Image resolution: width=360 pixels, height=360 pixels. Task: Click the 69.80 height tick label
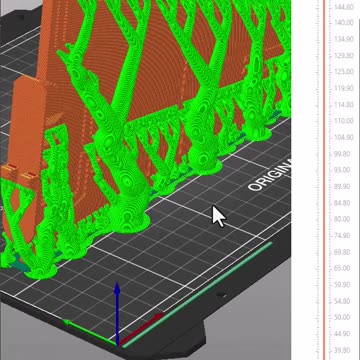click(x=342, y=252)
